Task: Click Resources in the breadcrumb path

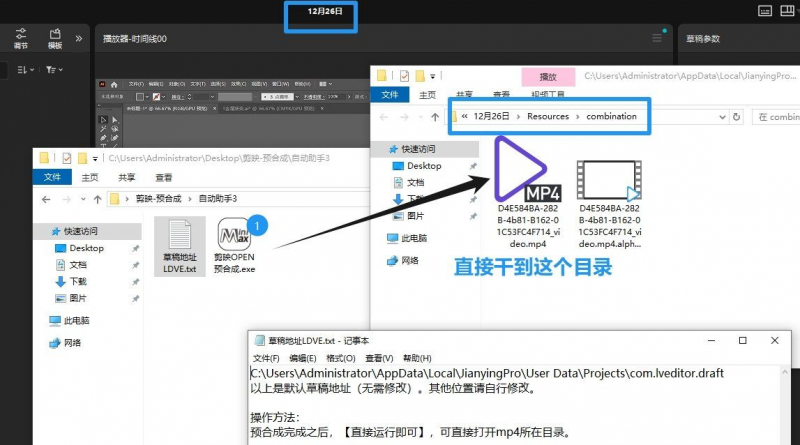Action: pyautogui.click(x=548, y=116)
